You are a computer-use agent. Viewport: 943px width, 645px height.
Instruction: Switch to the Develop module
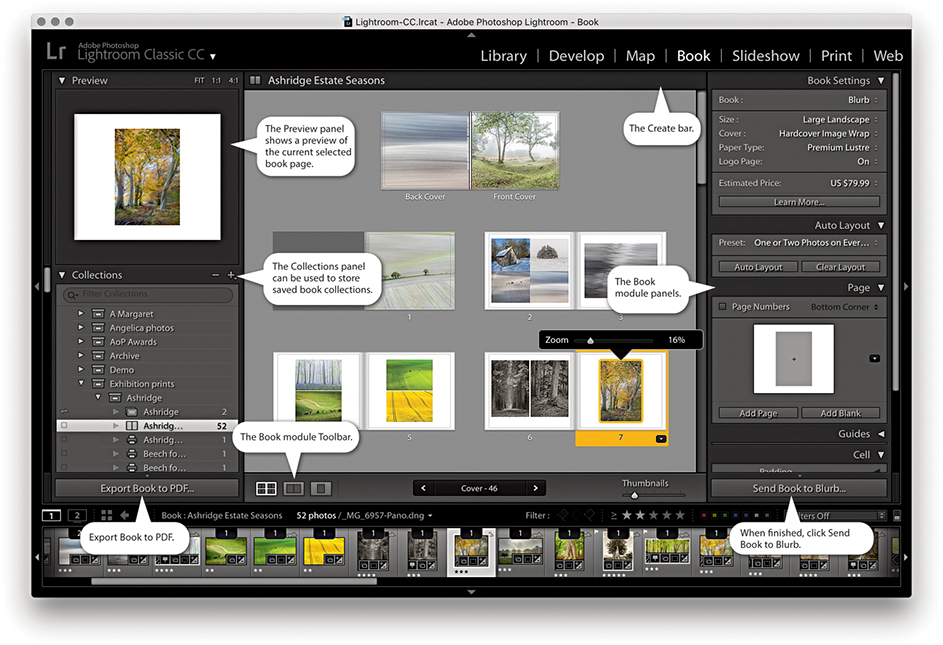pyautogui.click(x=576, y=56)
